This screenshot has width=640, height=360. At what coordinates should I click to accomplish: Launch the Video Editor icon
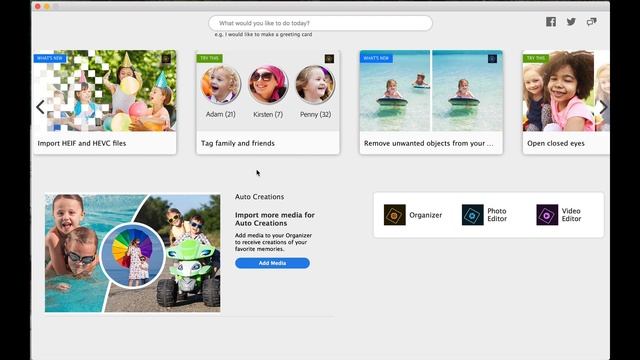[547, 215]
